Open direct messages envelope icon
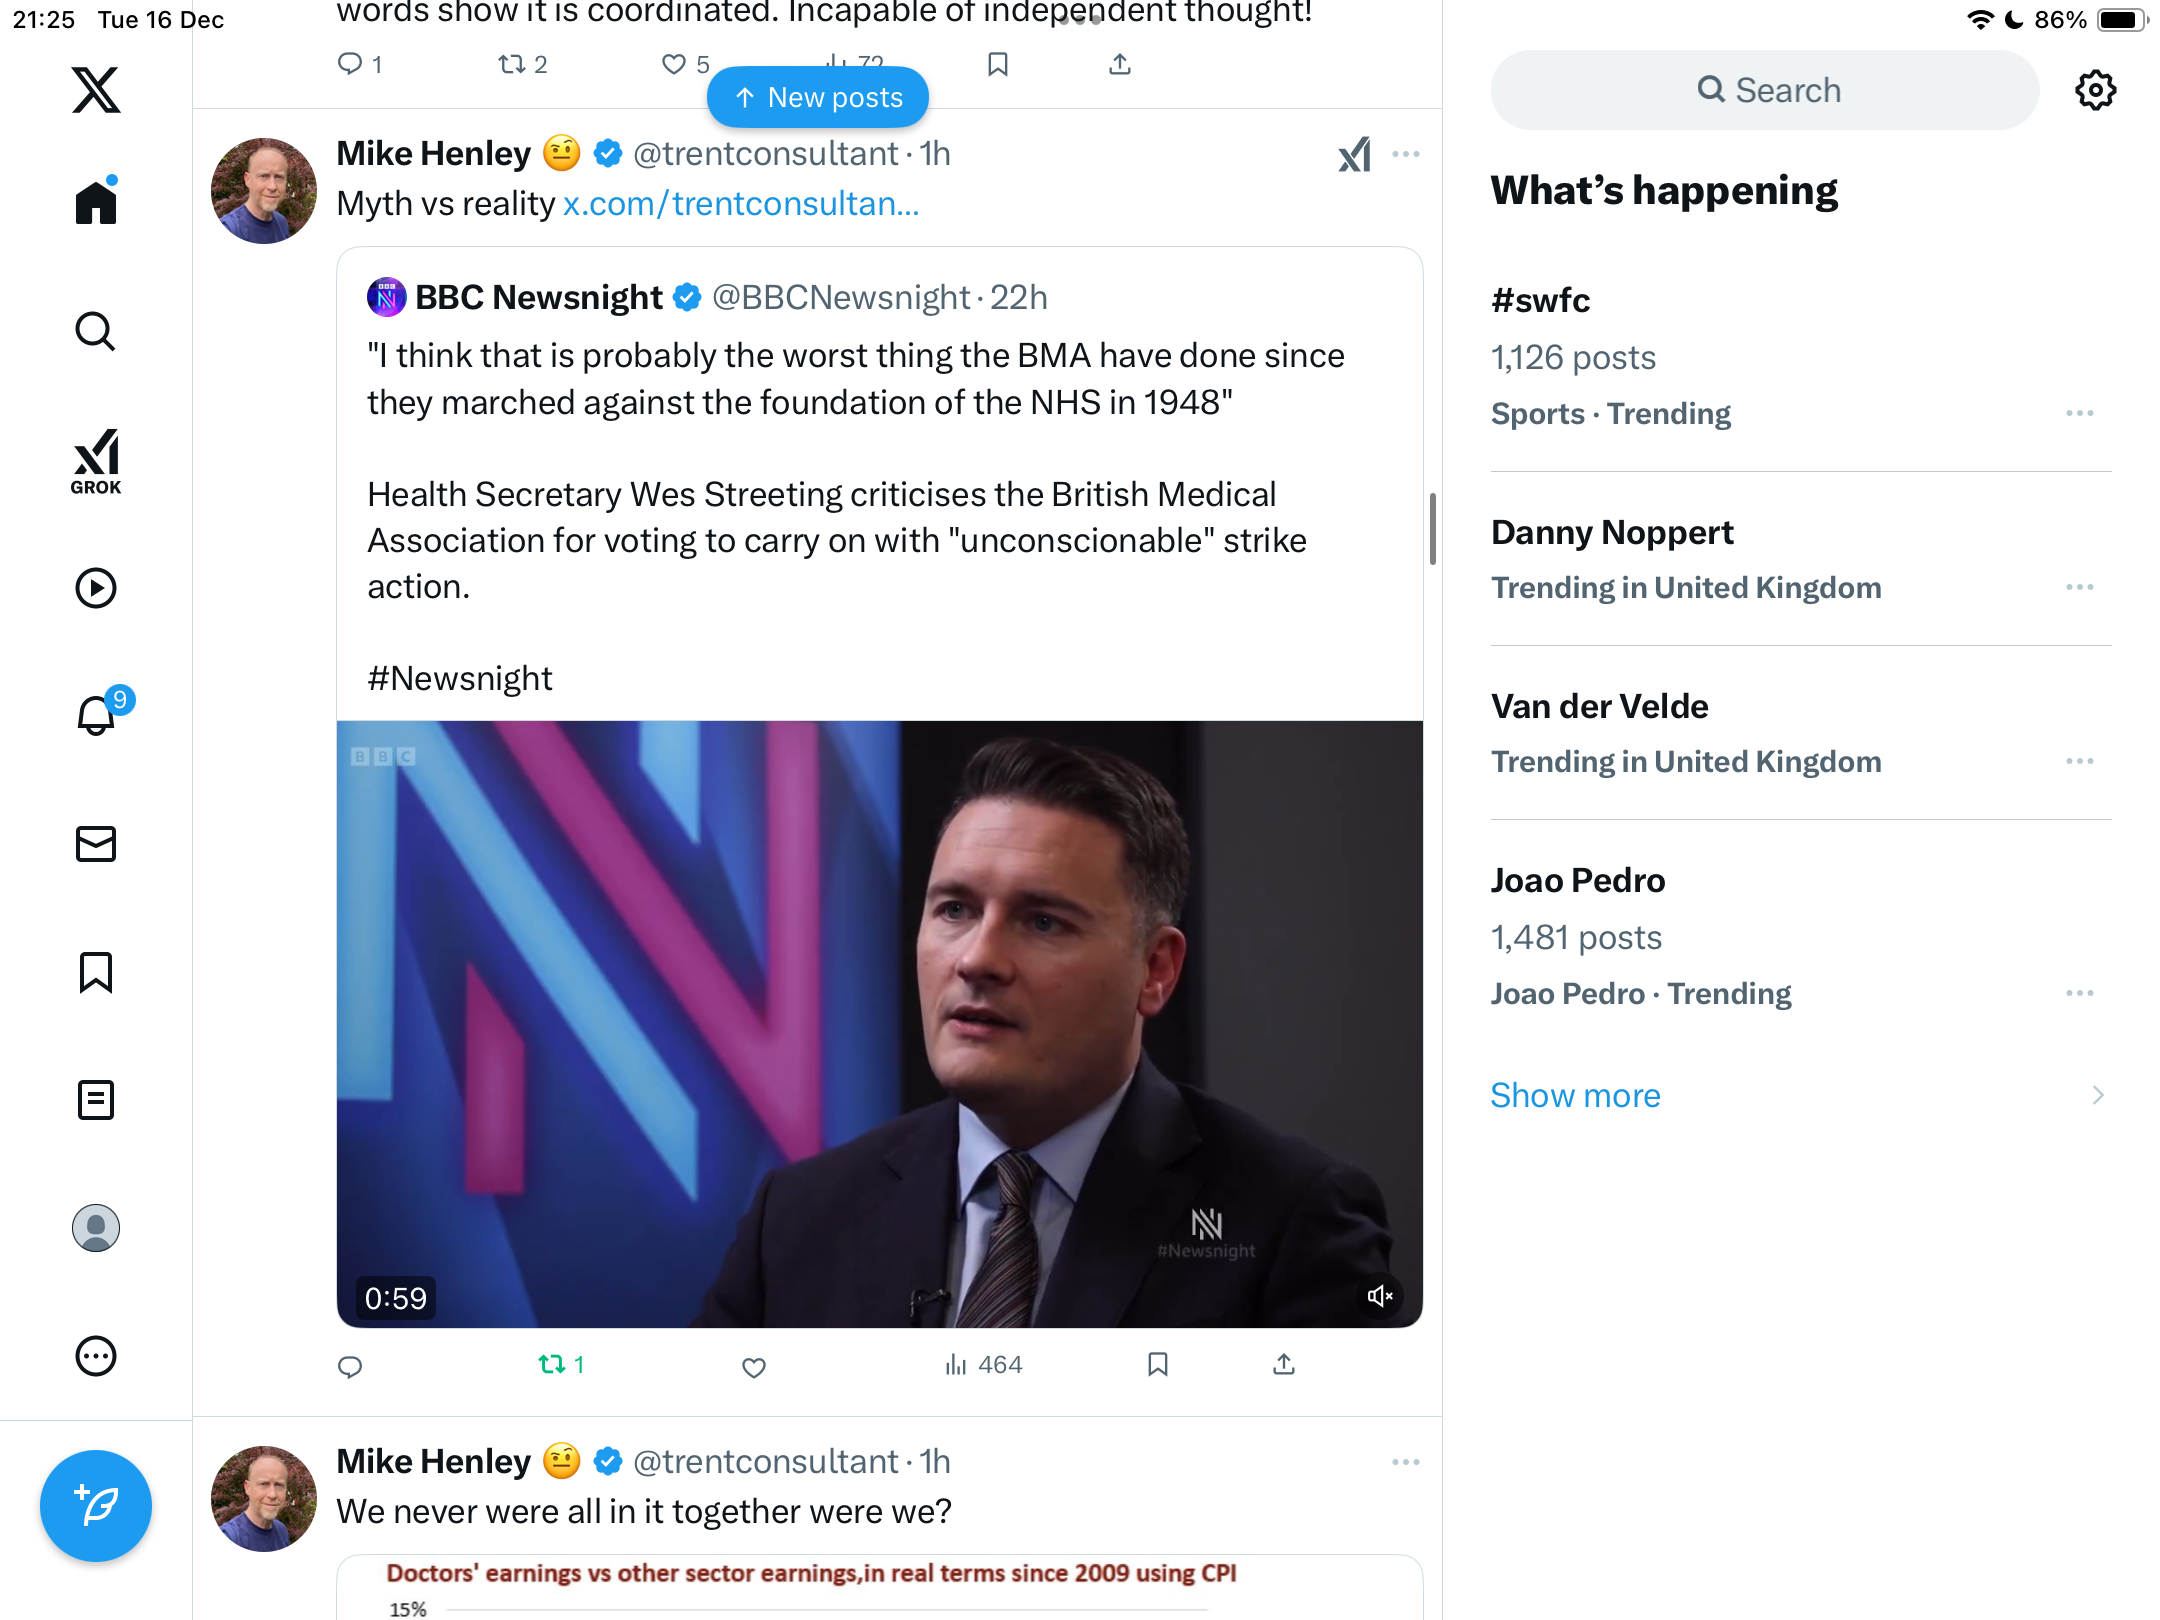This screenshot has height=1620, width=2160. [x=96, y=844]
